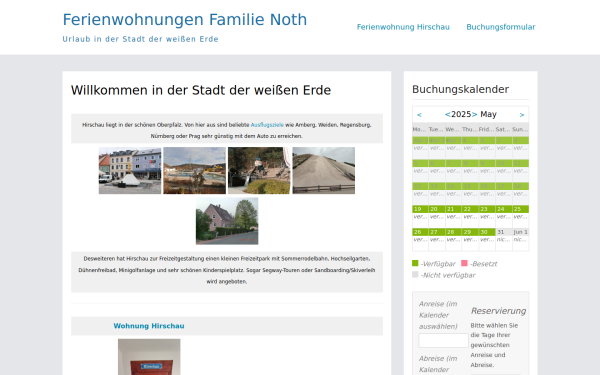Viewport: 600px width, 375px height.
Task: Go to previous month in calendar
Action: (x=419, y=115)
